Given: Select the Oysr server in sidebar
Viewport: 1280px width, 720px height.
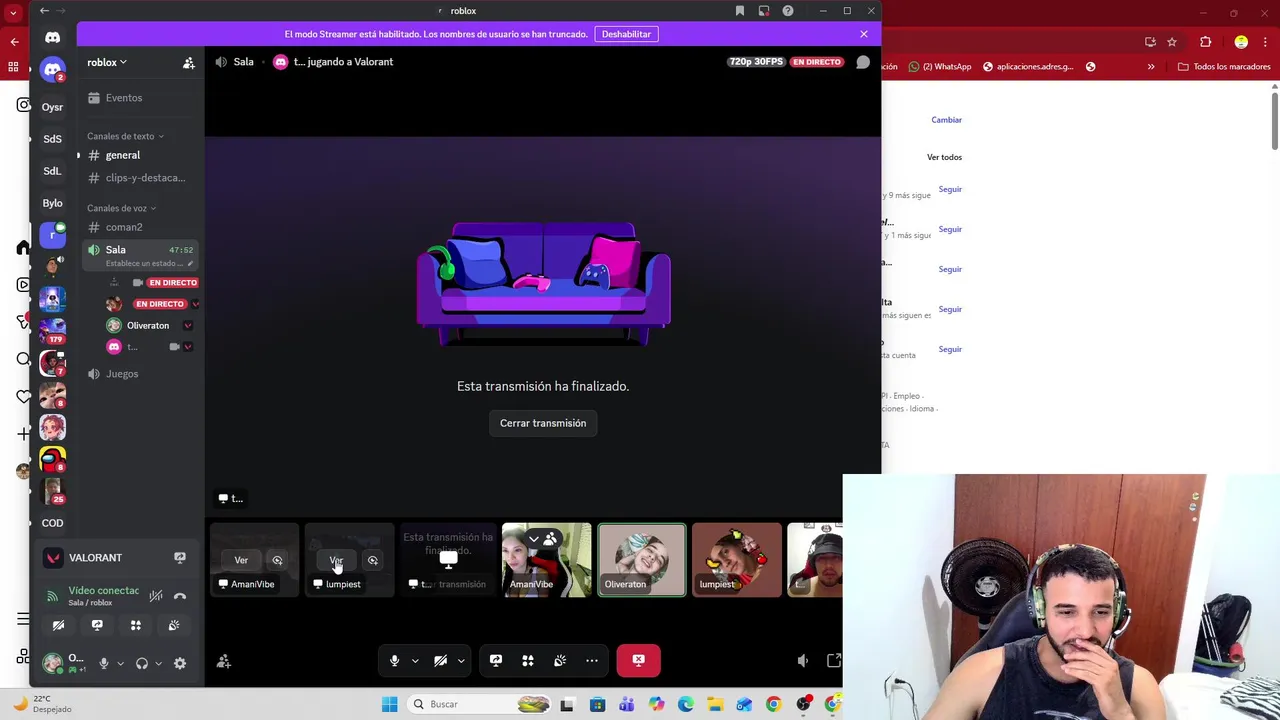Looking at the screenshot, I should (x=52, y=107).
